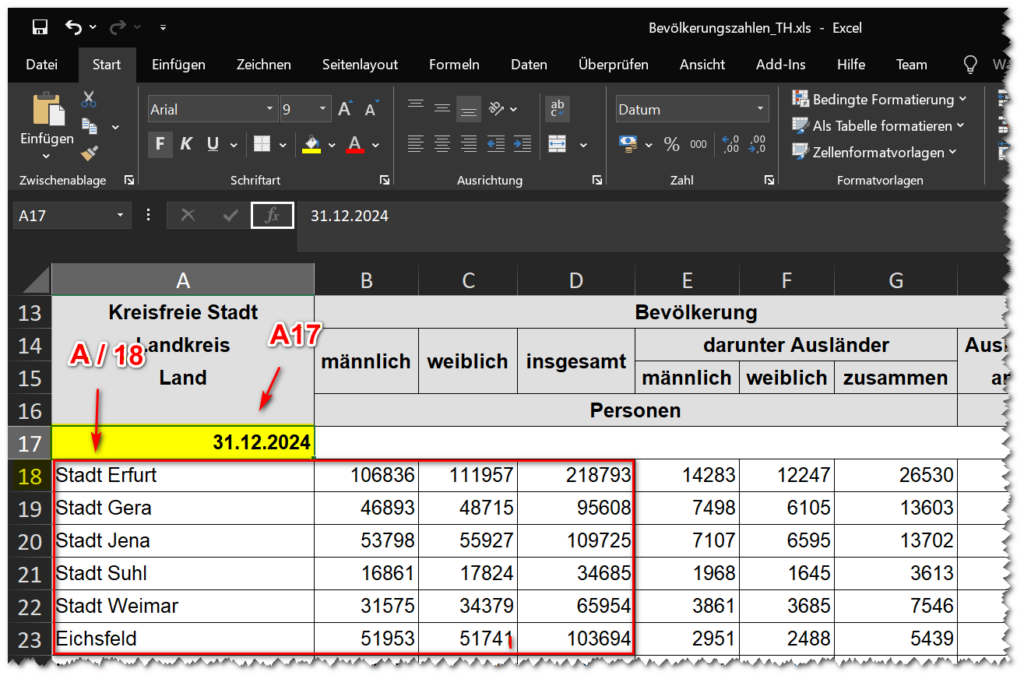Open the Arial font name dropdown
Image resolution: width=1024 pixels, height=679 pixels.
tap(270, 109)
